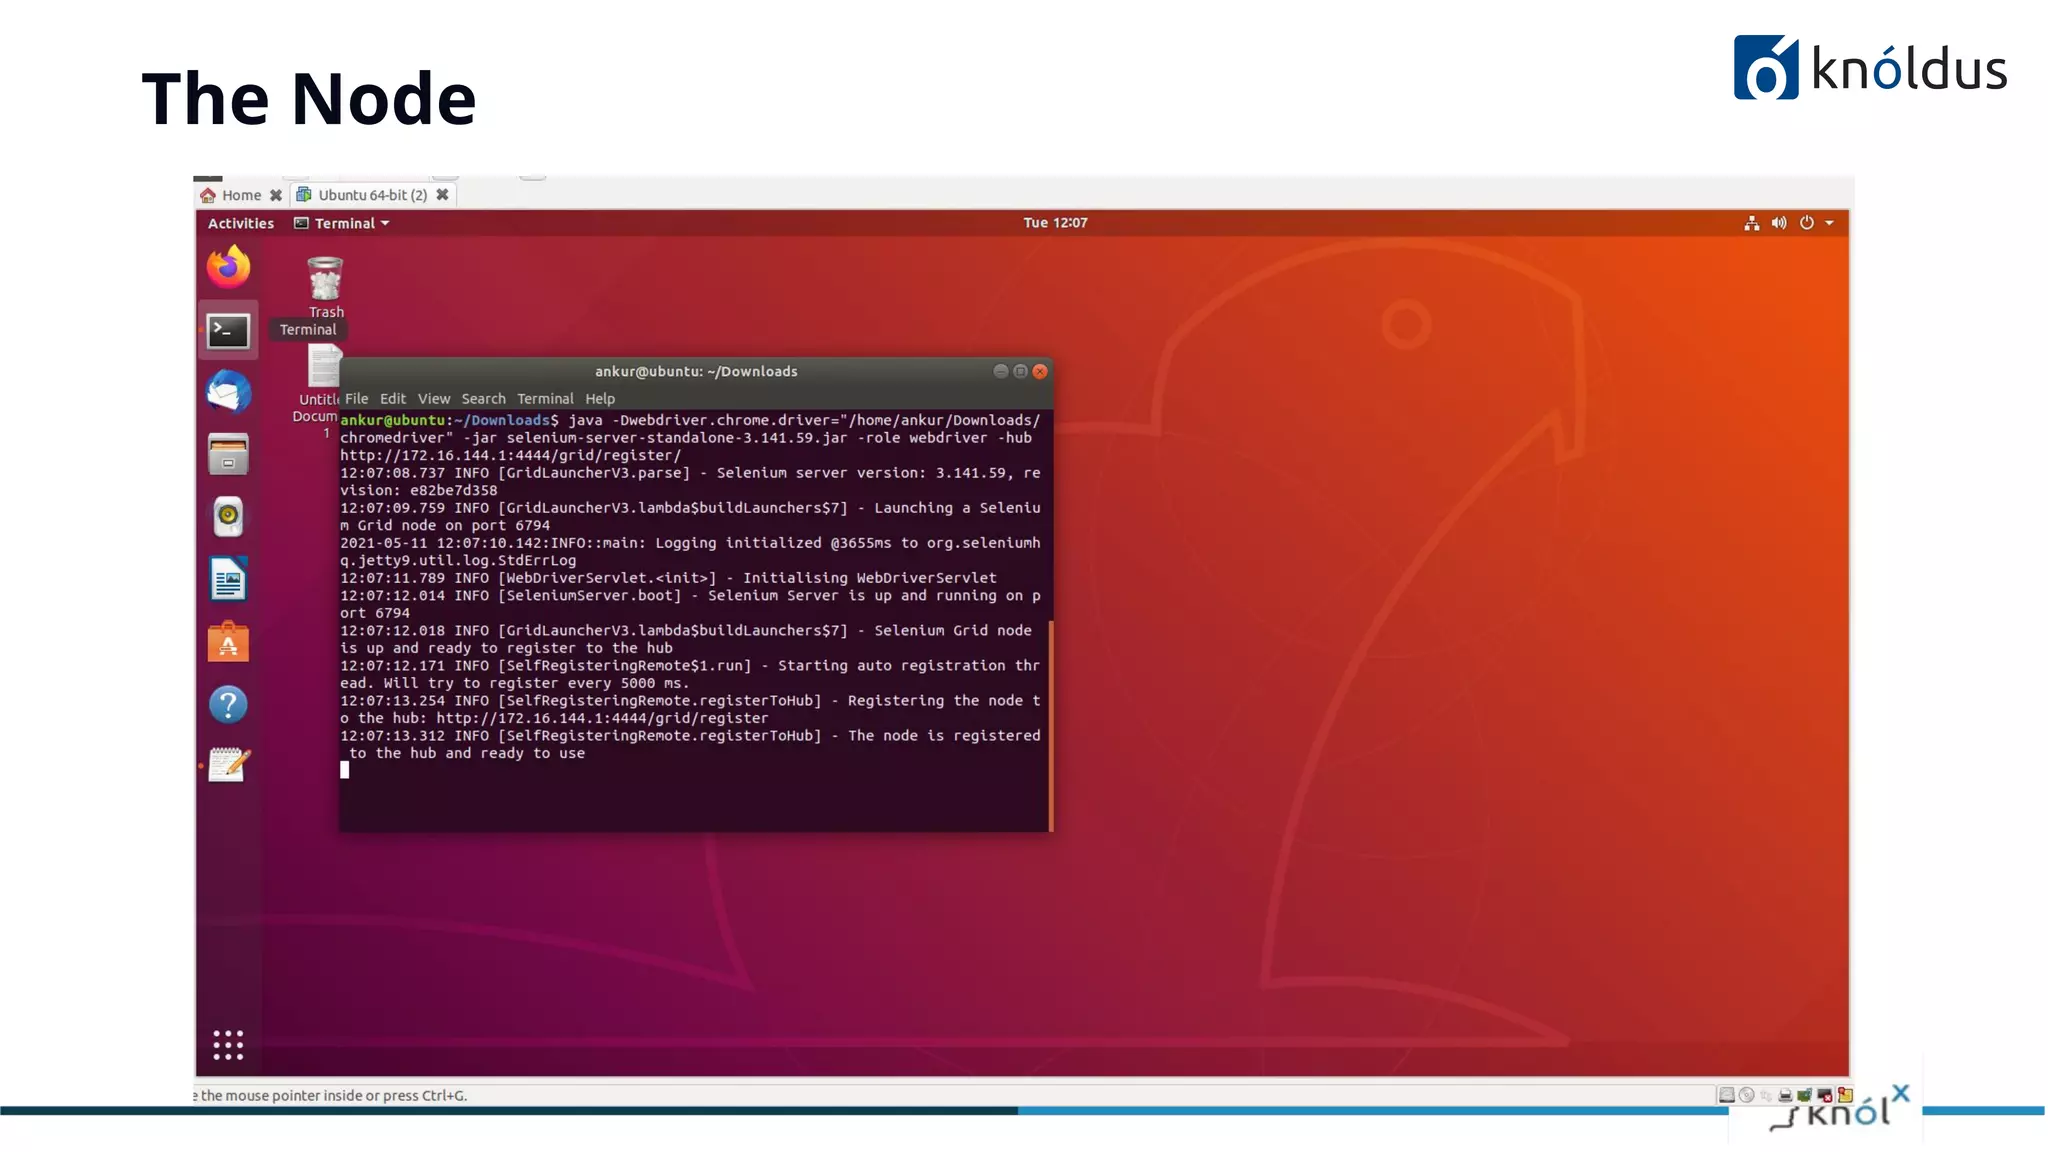Open the system menu power dropdown arrow
Viewport: 2048px width, 1152px height.
pyautogui.click(x=1829, y=223)
